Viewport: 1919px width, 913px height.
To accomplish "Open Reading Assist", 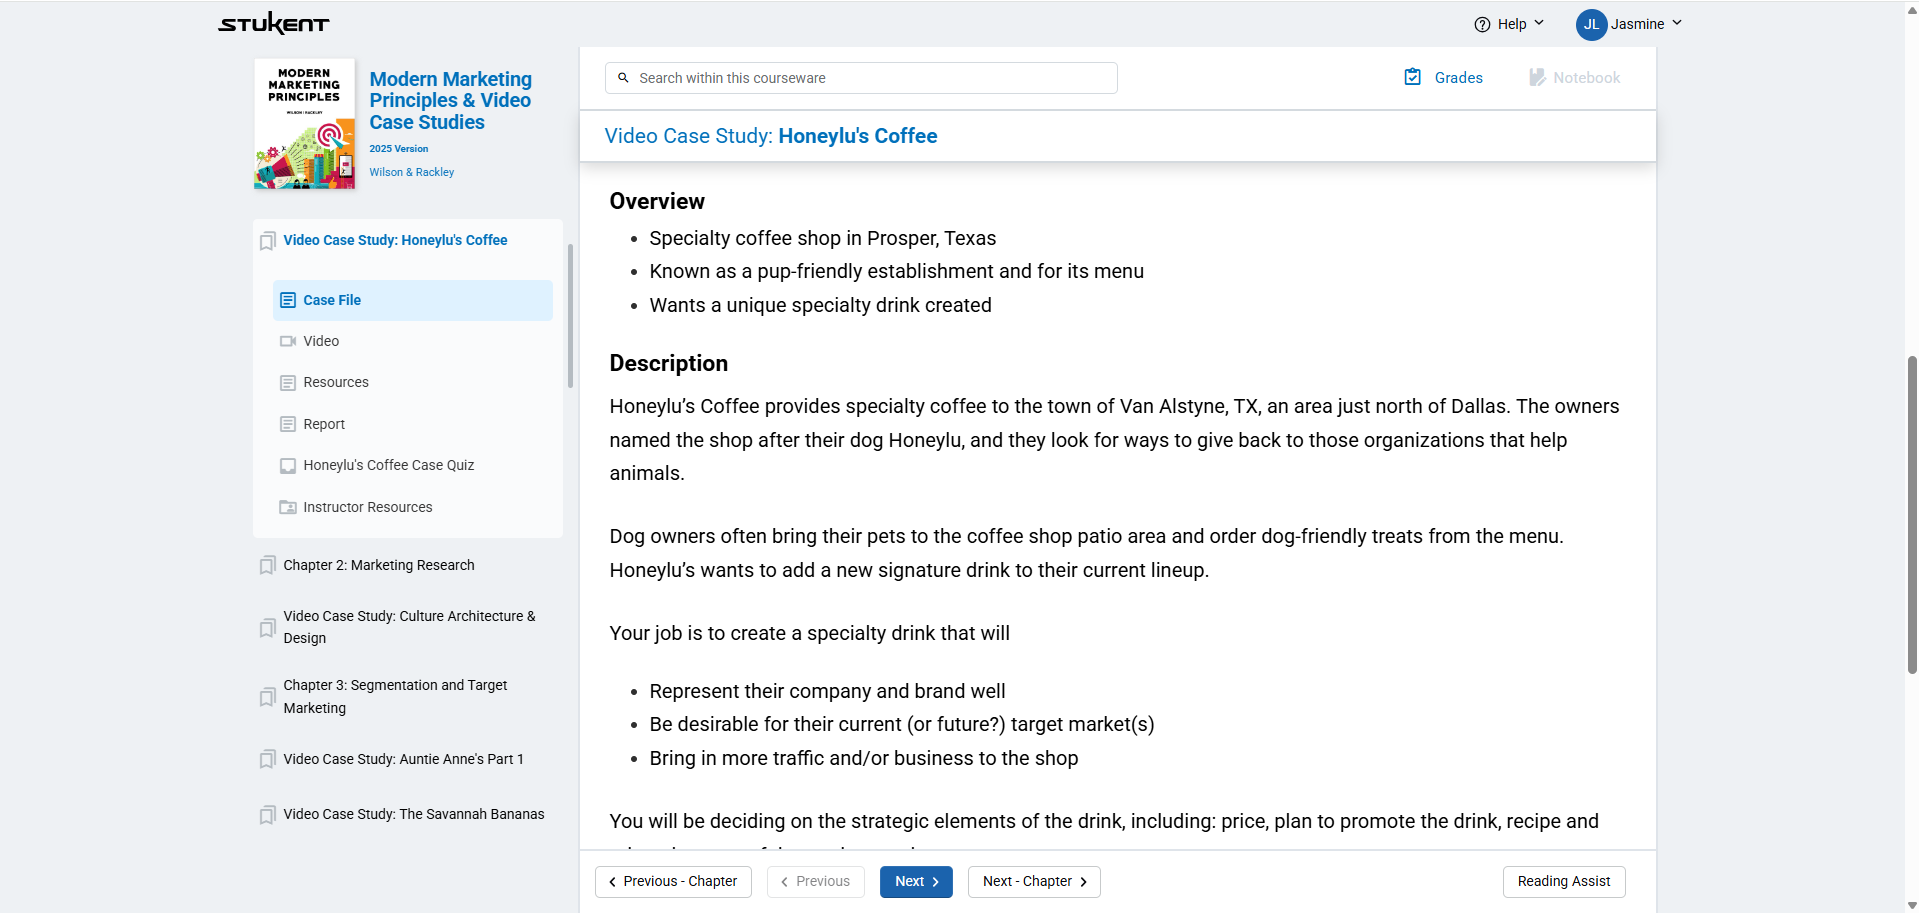I will point(1564,882).
